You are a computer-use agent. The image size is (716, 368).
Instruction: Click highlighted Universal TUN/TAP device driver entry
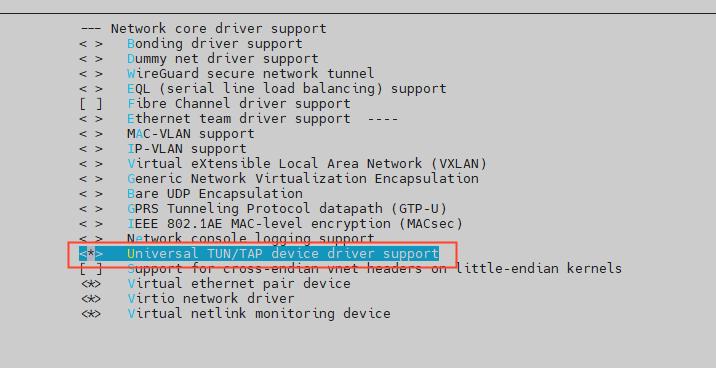point(259,253)
